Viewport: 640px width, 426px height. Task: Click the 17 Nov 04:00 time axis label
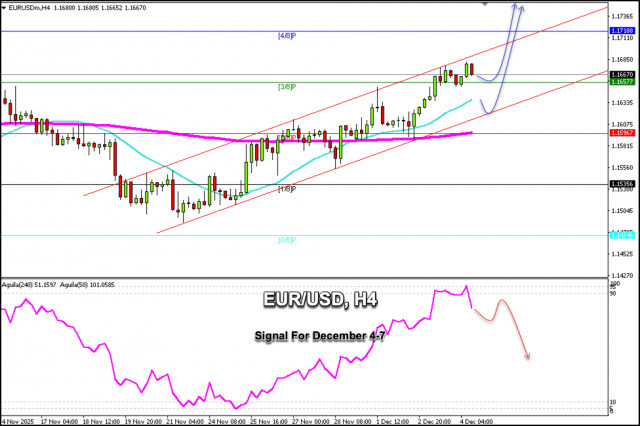[60, 422]
